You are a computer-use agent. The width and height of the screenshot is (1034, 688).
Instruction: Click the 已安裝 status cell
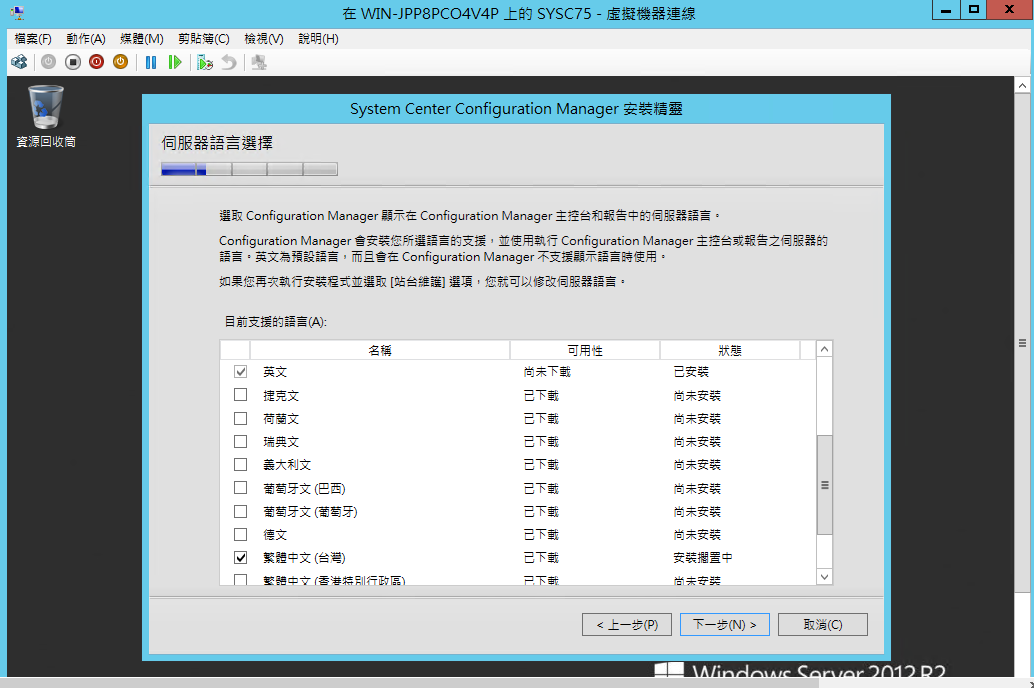coord(691,372)
